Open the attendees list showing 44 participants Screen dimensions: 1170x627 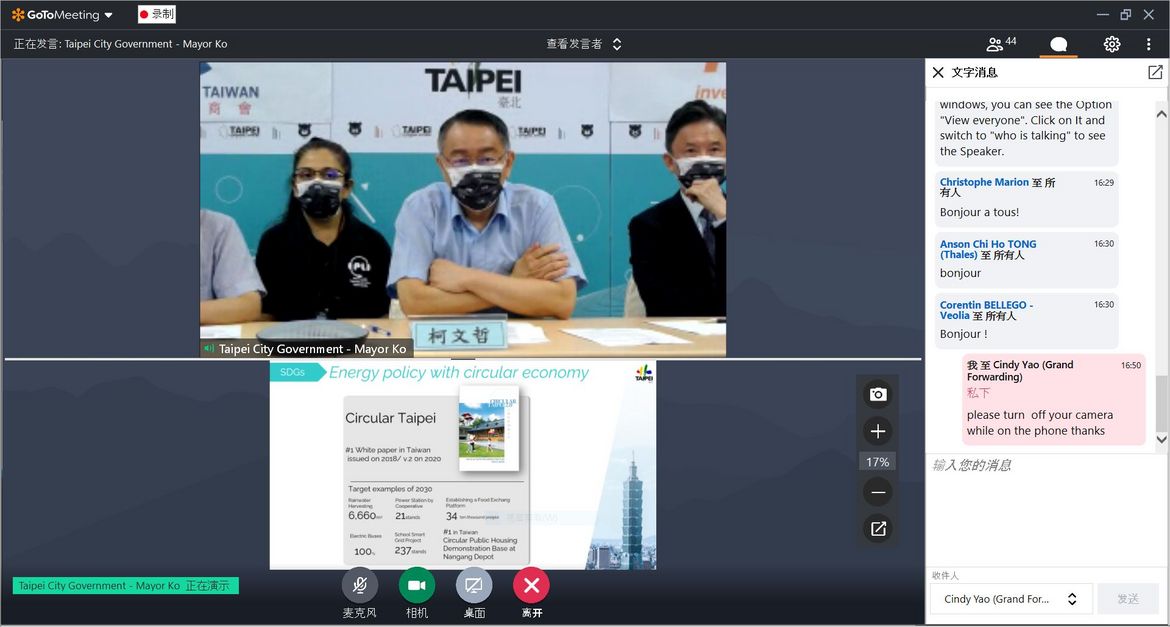1001,44
